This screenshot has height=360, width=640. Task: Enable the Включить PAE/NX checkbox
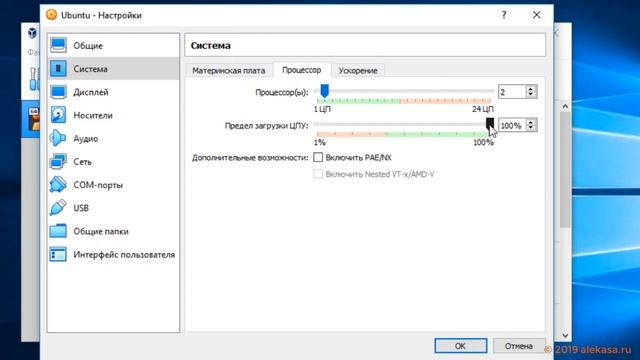[x=318, y=157]
